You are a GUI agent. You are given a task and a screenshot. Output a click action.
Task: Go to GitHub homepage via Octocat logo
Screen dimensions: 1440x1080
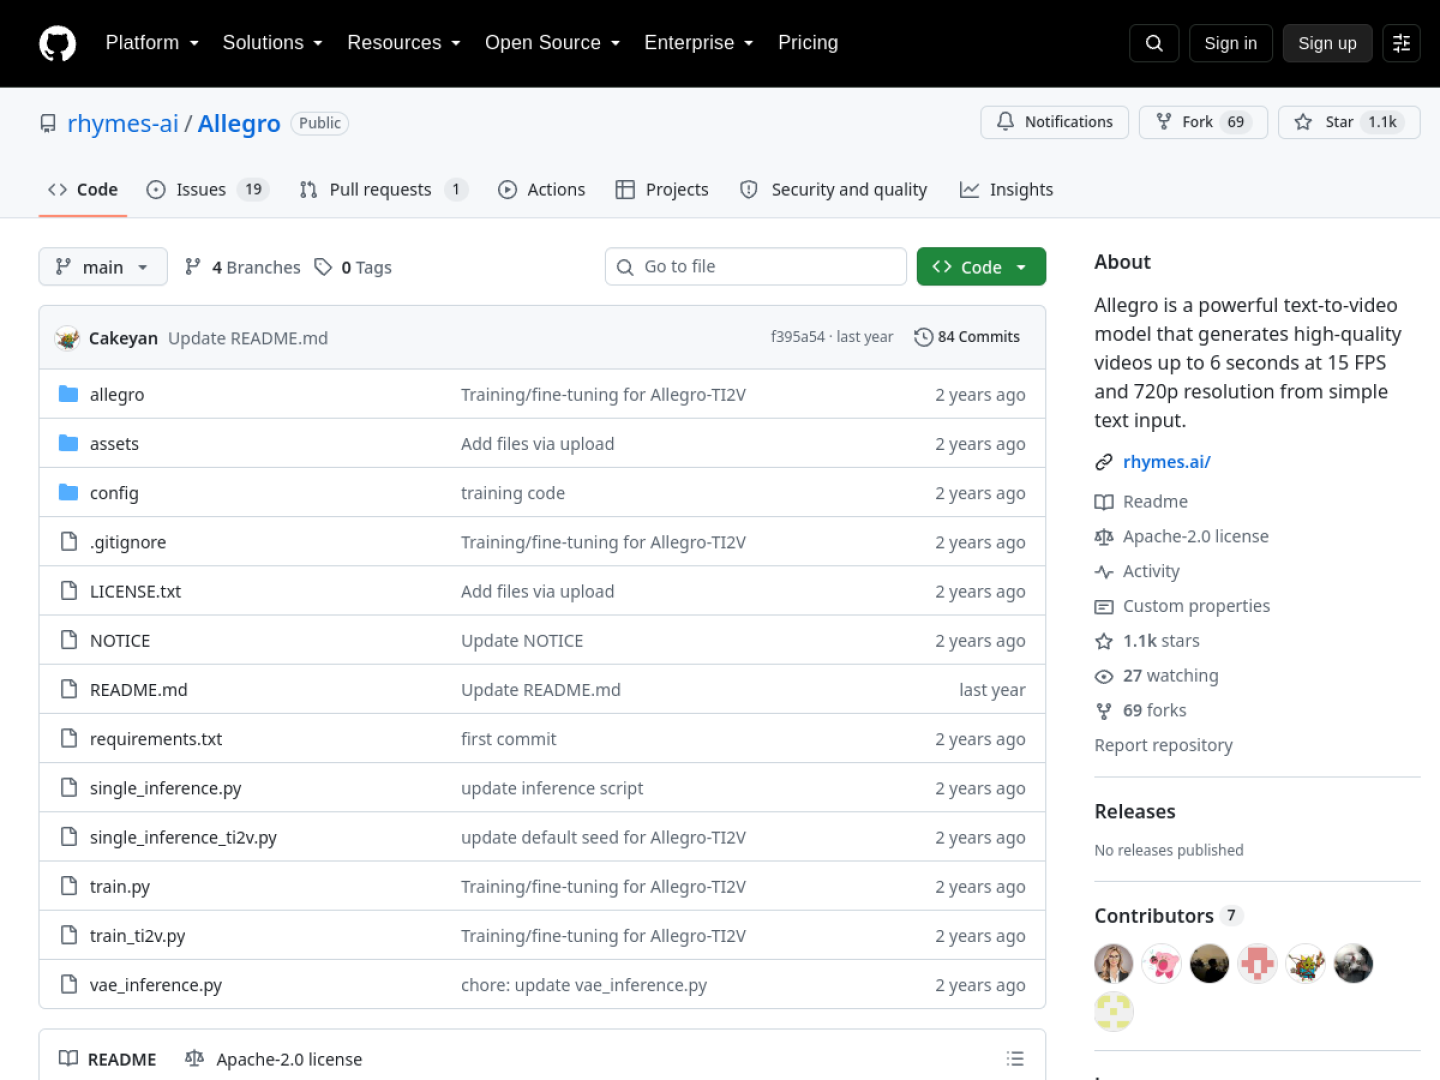(x=57, y=43)
